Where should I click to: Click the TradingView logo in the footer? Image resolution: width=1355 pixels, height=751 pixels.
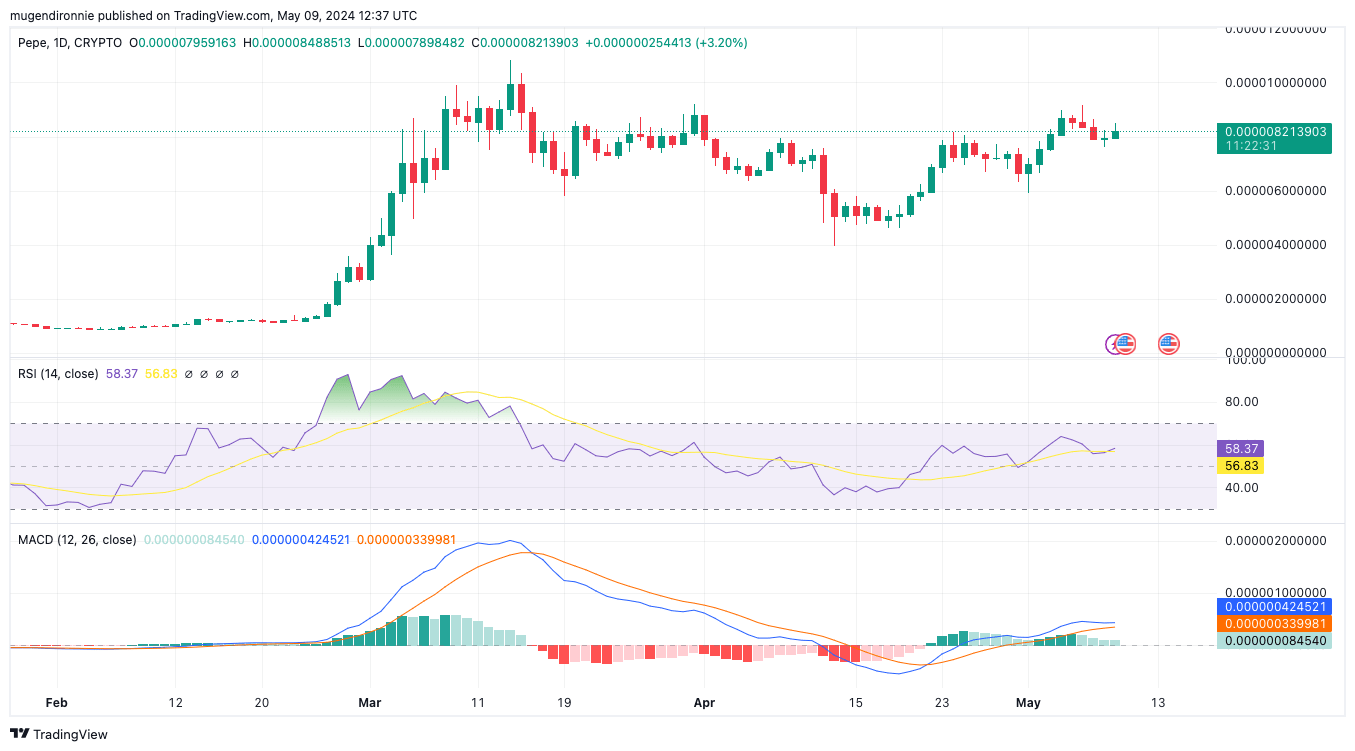coord(59,734)
